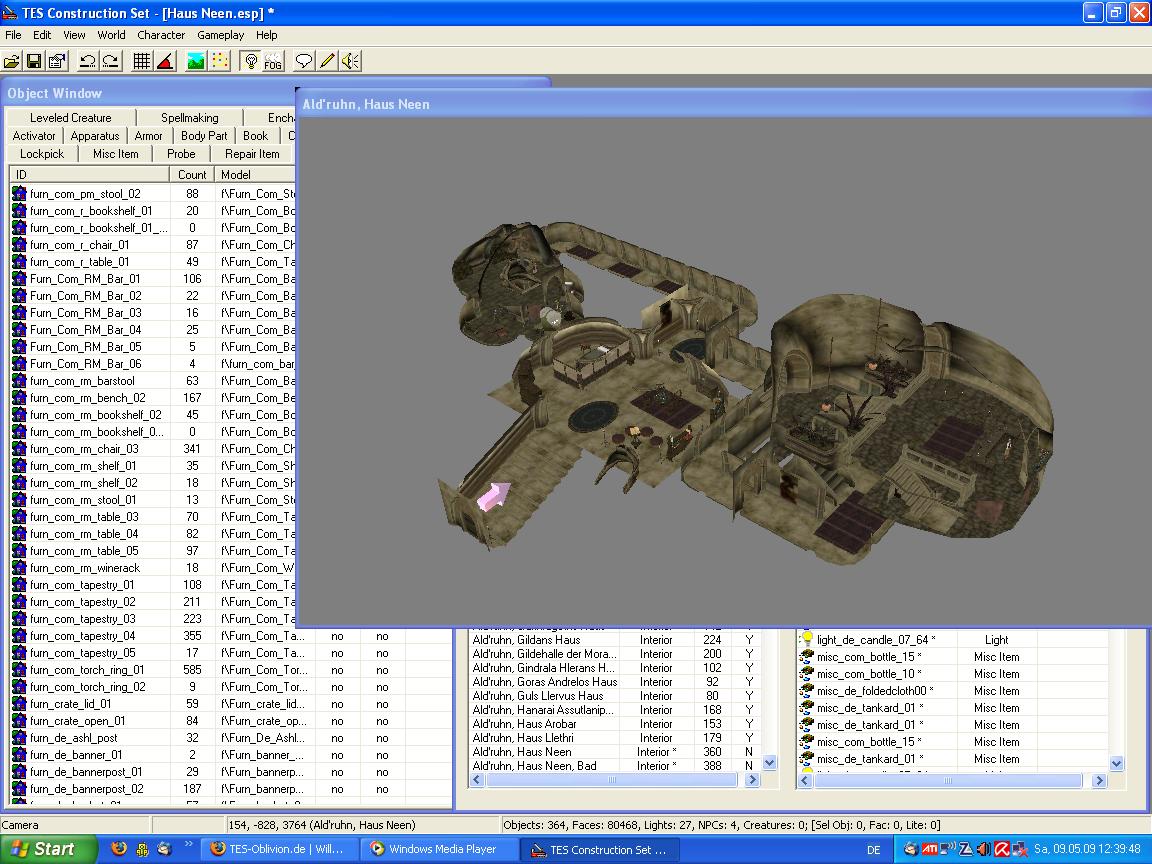
Task: Open the sound editor speaker icon
Action: coord(350,61)
